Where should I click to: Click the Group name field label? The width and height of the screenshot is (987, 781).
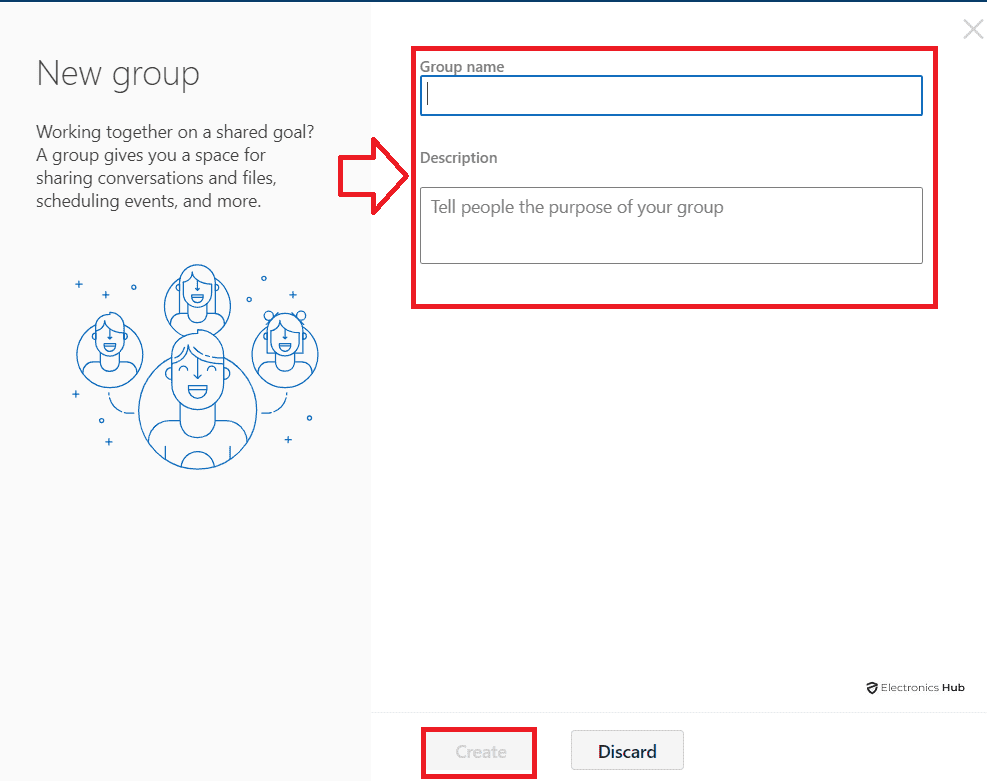tap(461, 66)
